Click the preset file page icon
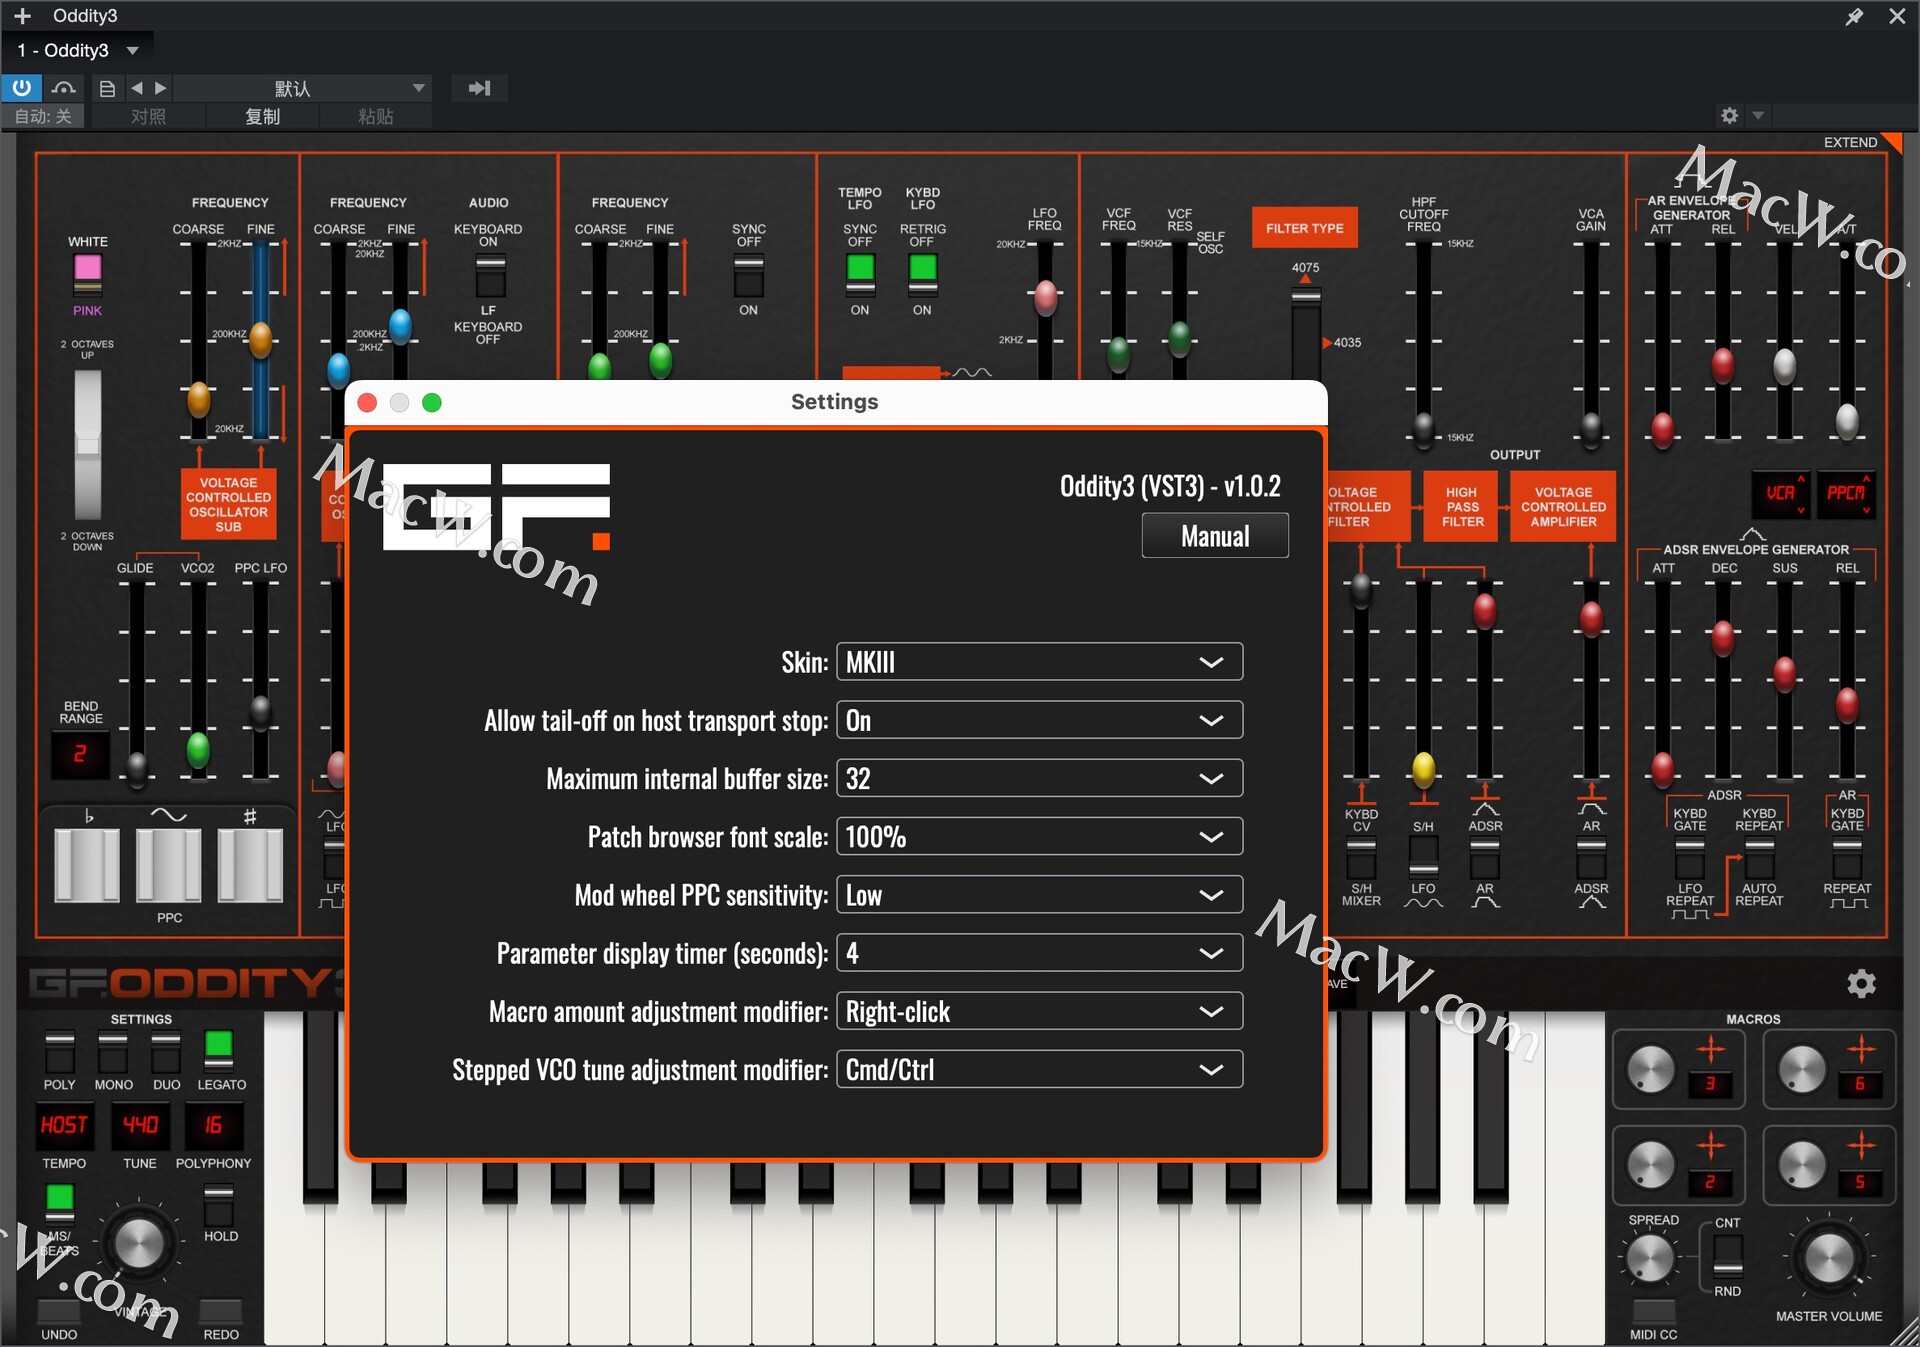The width and height of the screenshot is (1920, 1347). tap(107, 88)
